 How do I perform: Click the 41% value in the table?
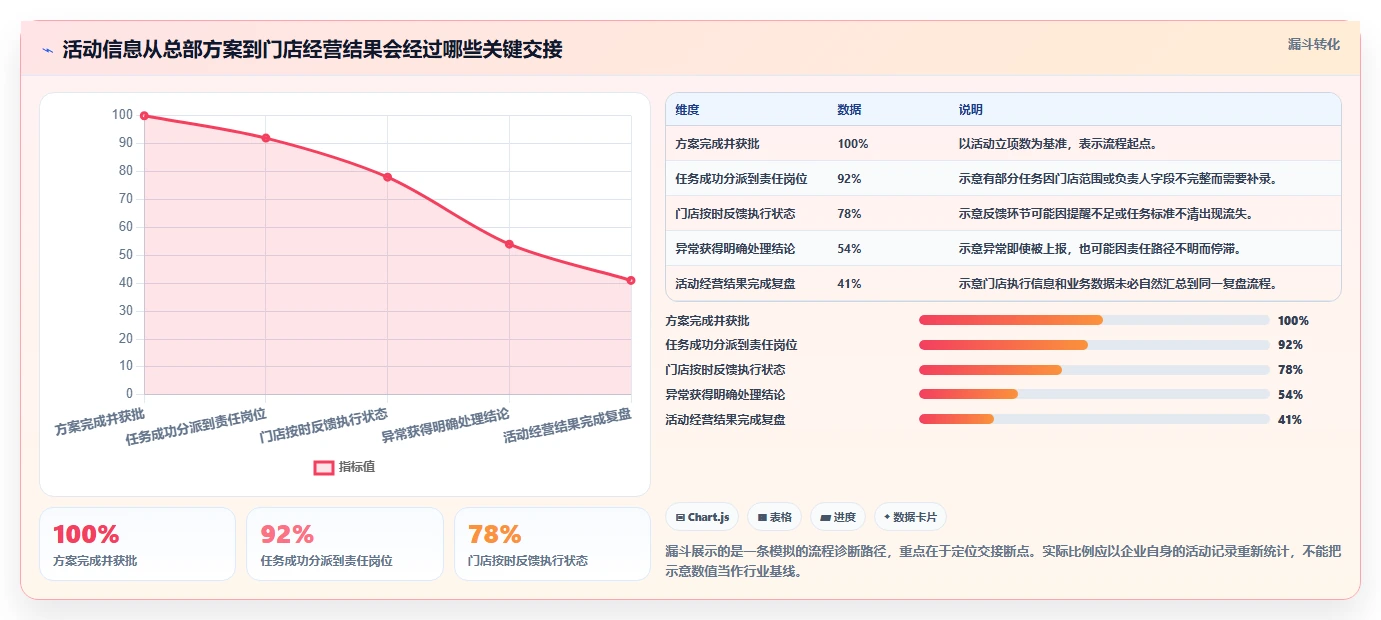850,284
